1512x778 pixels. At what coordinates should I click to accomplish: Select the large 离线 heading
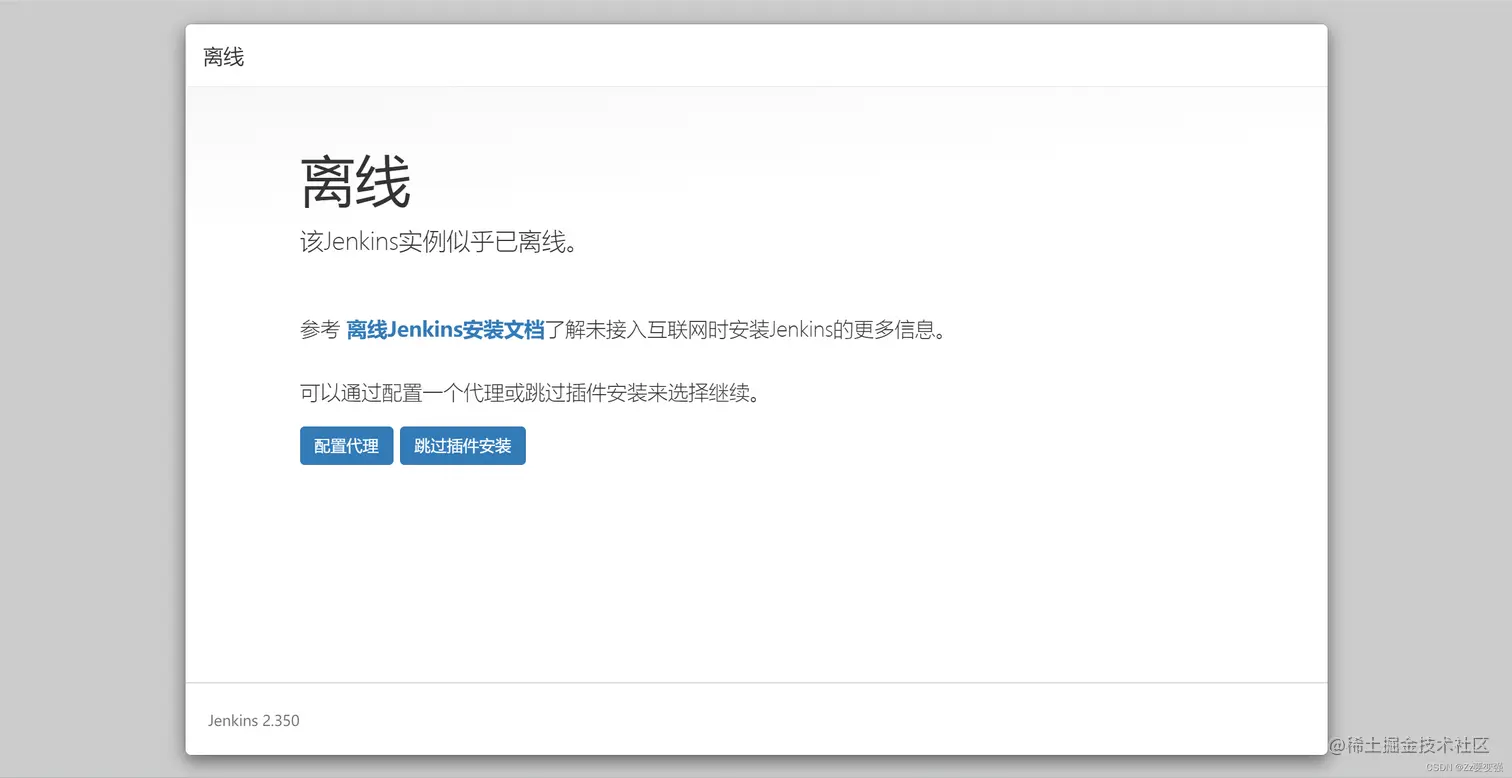click(356, 182)
